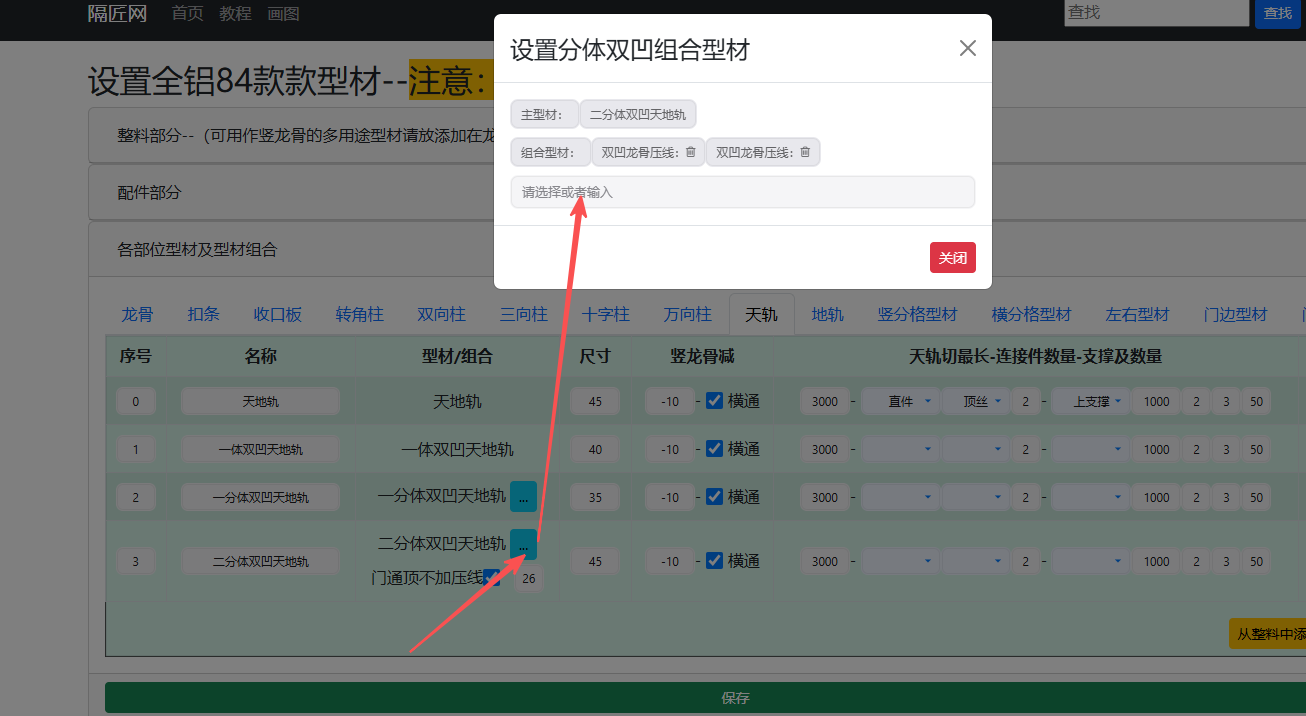The height and width of the screenshot is (716, 1306).
Task: Delete the first 双凹龙骨压线 combo profile
Action: point(690,153)
